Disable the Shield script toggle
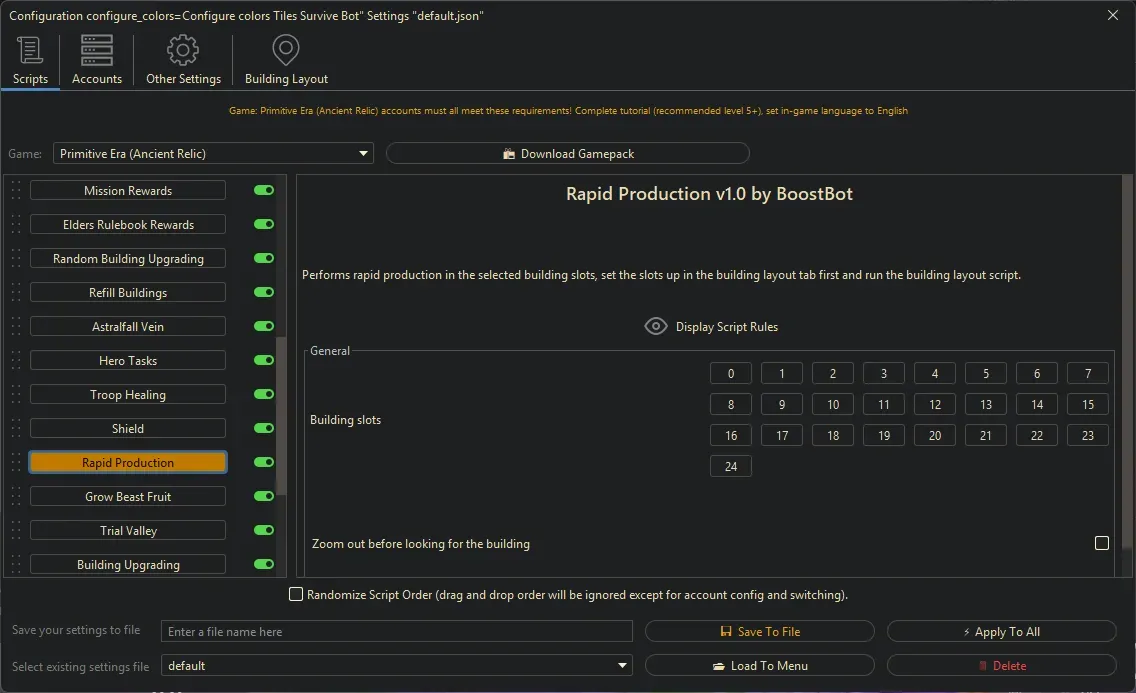Image resolution: width=1136 pixels, height=693 pixels. click(262, 428)
